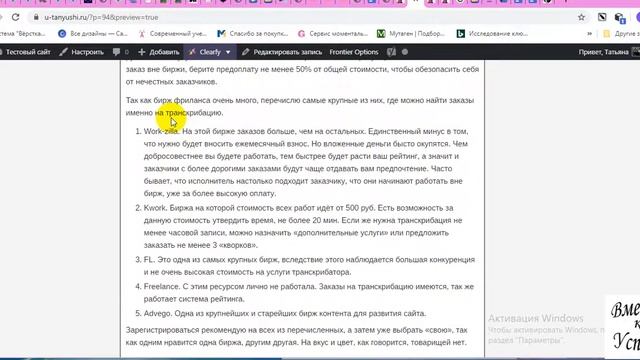Reload the current browser page
Image resolution: width=640 pixels, height=360 pixels.
[x=16, y=17]
